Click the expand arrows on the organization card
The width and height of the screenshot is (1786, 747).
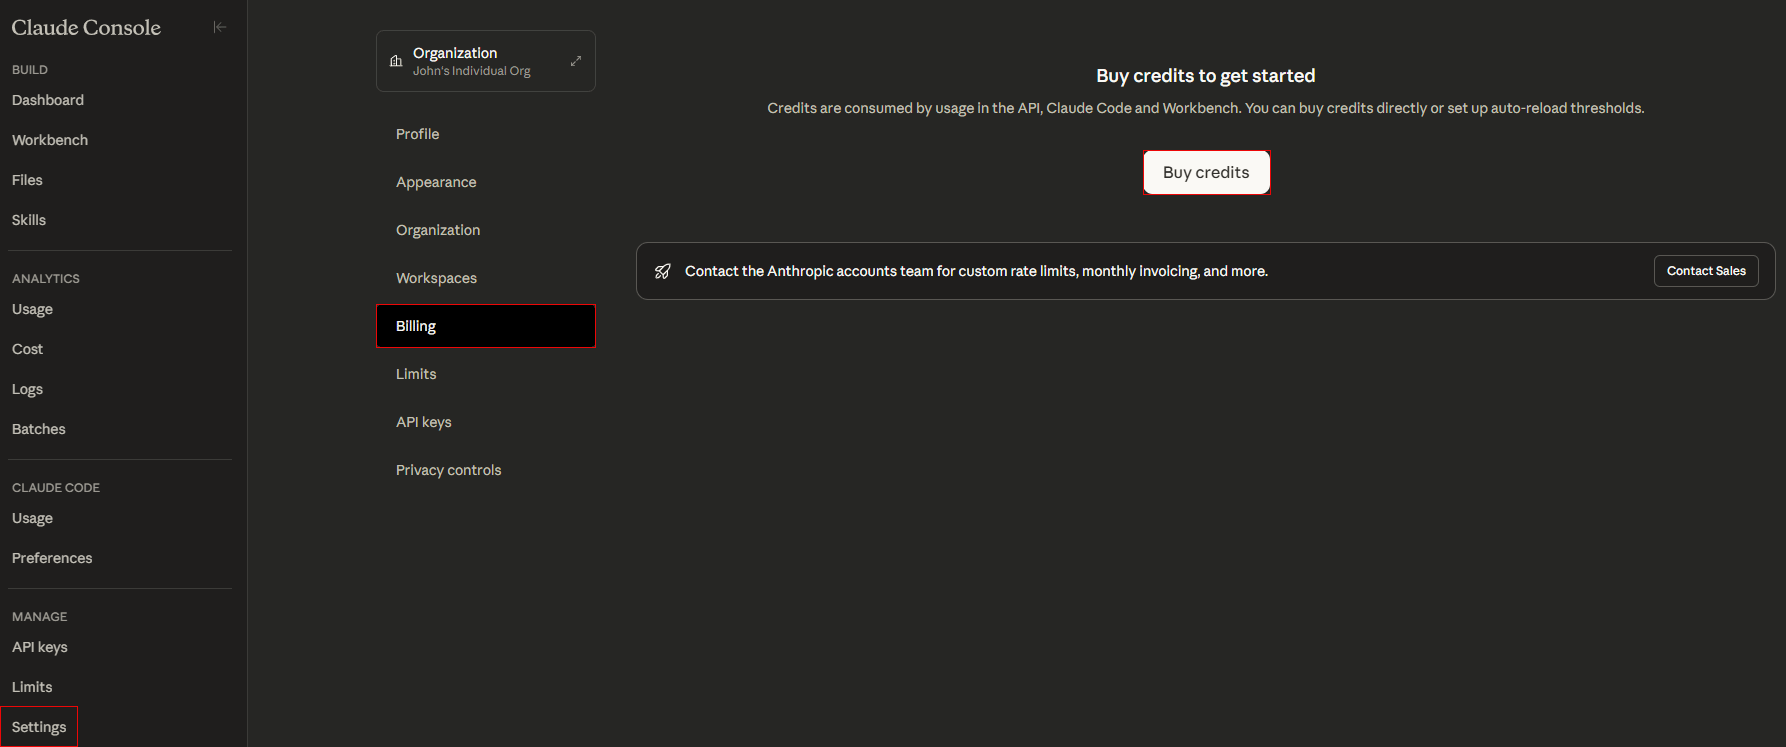(576, 61)
